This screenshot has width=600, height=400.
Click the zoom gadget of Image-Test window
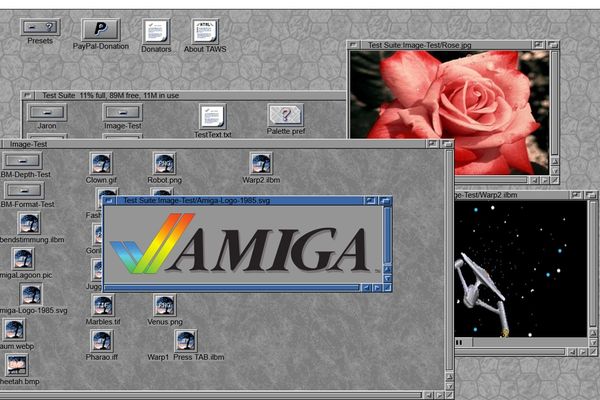coord(433,144)
